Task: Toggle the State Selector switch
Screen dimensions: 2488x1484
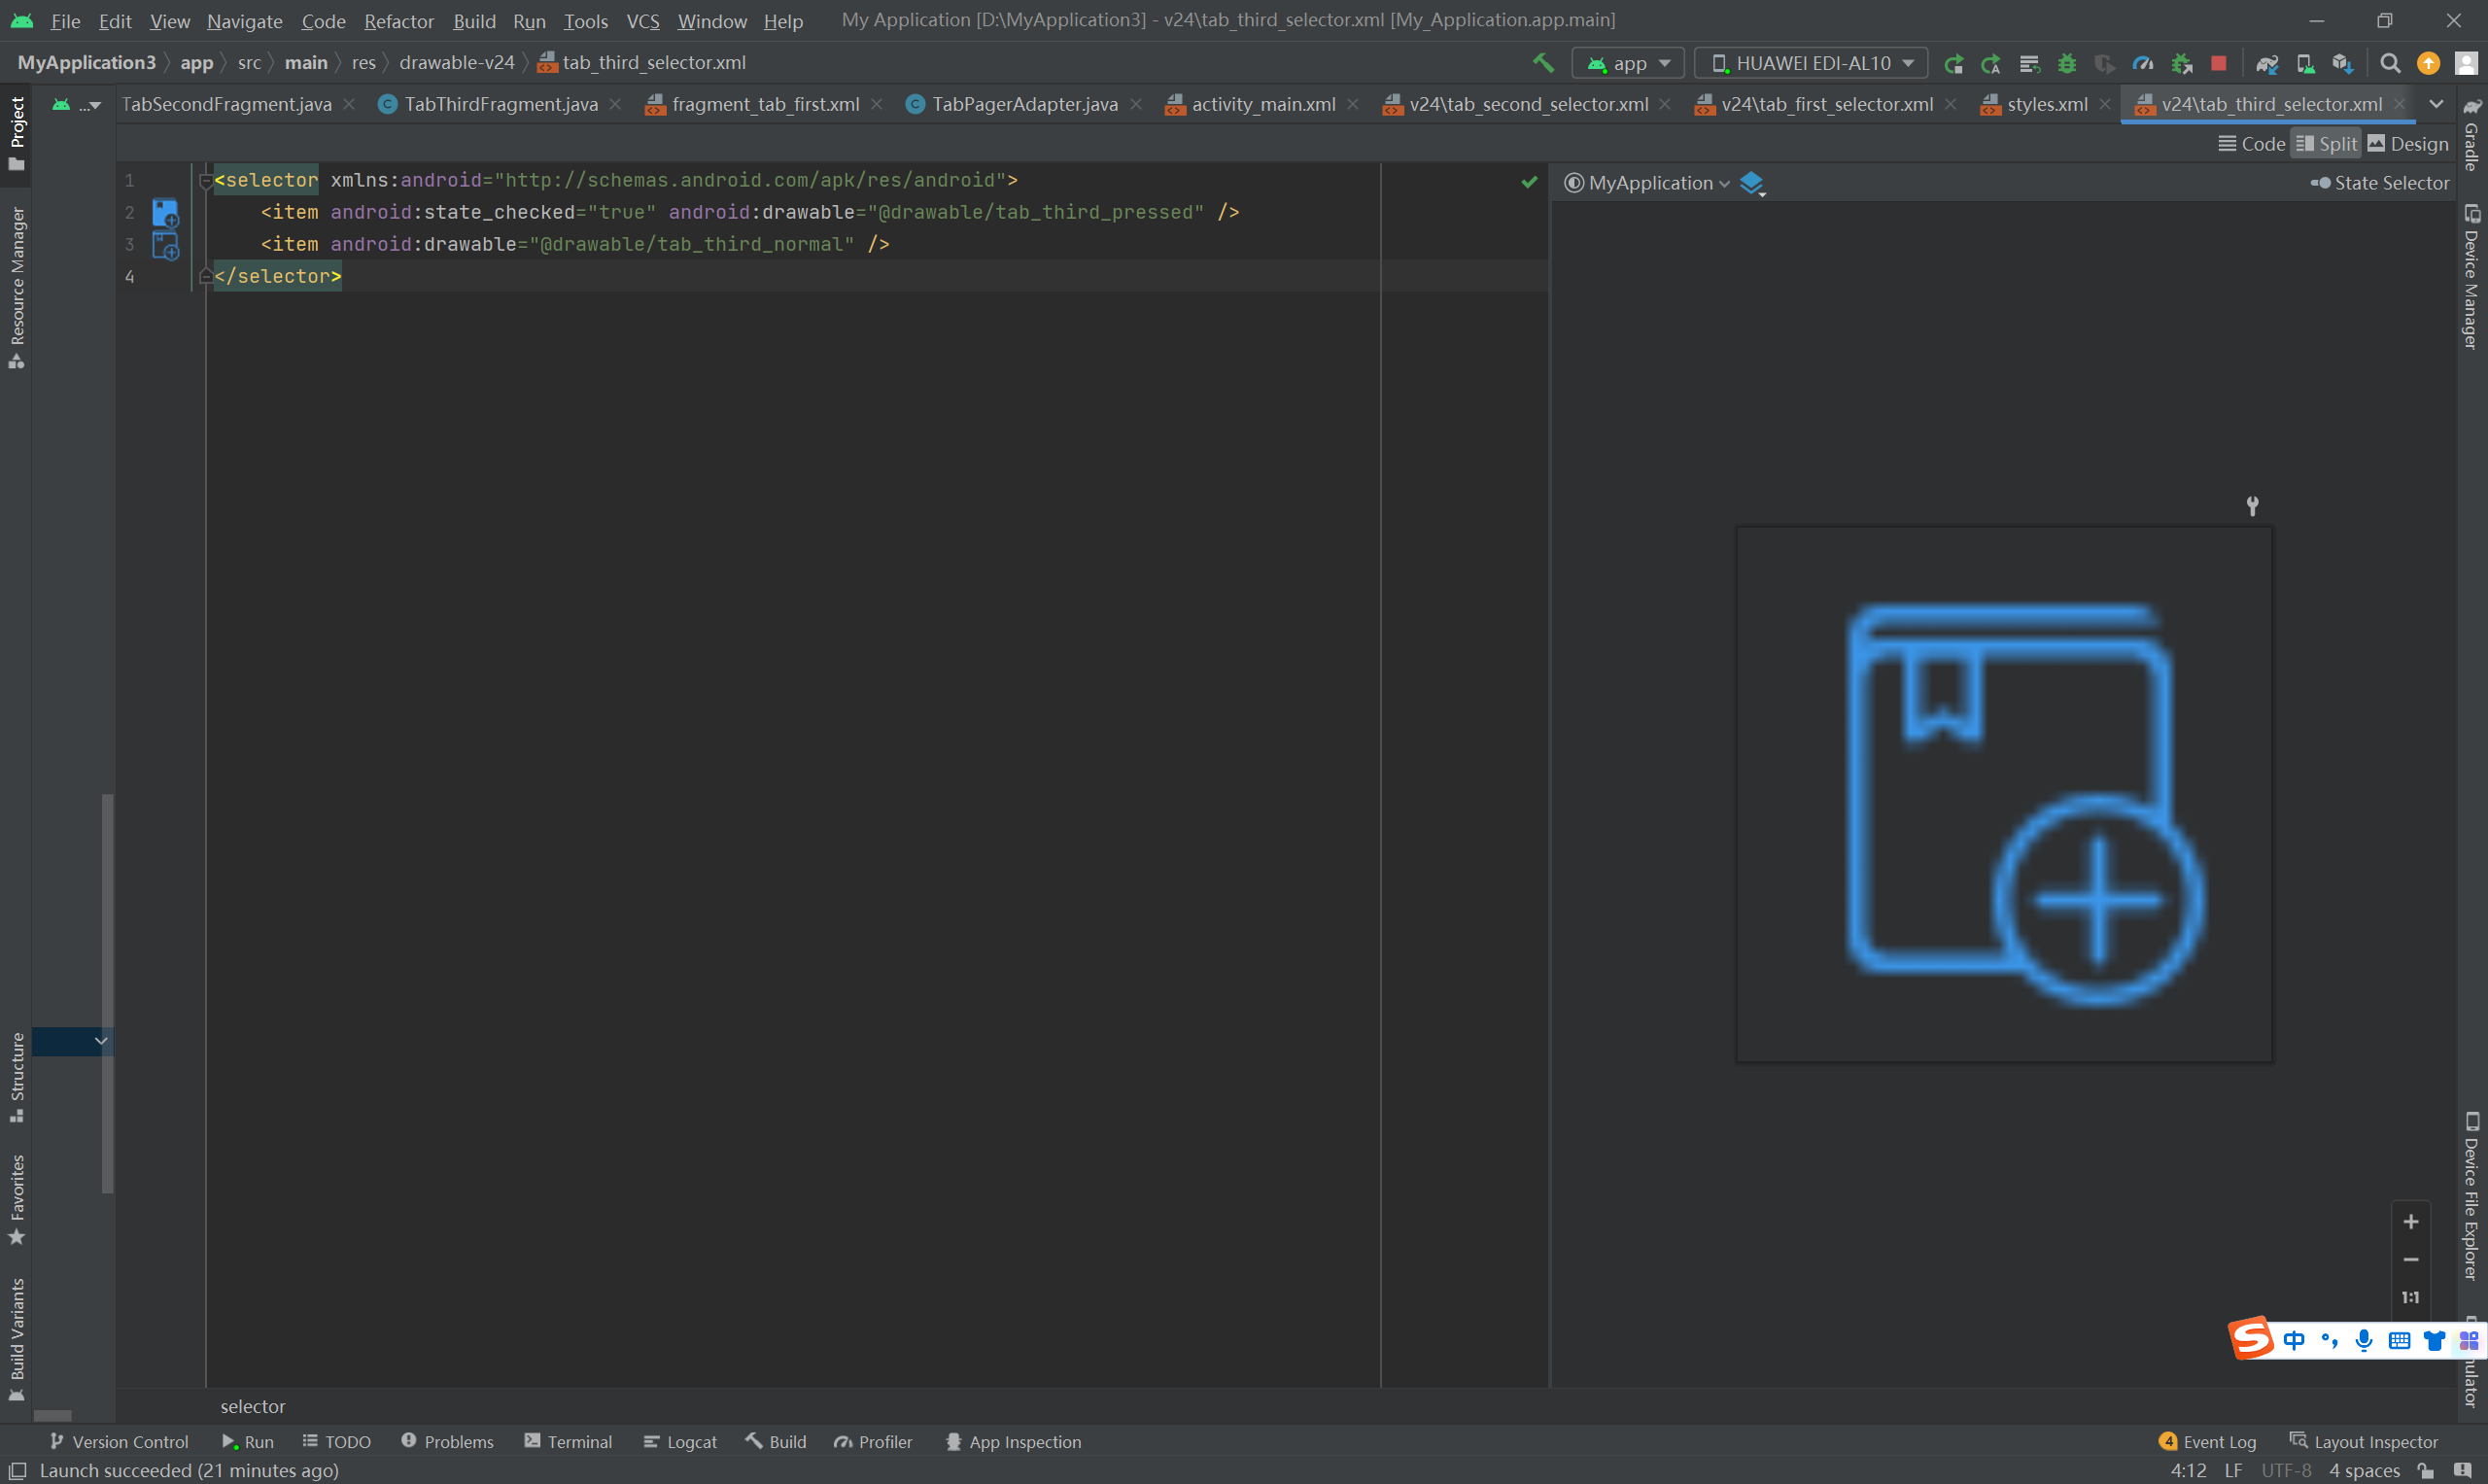Action: pyautogui.click(x=2320, y=183)
